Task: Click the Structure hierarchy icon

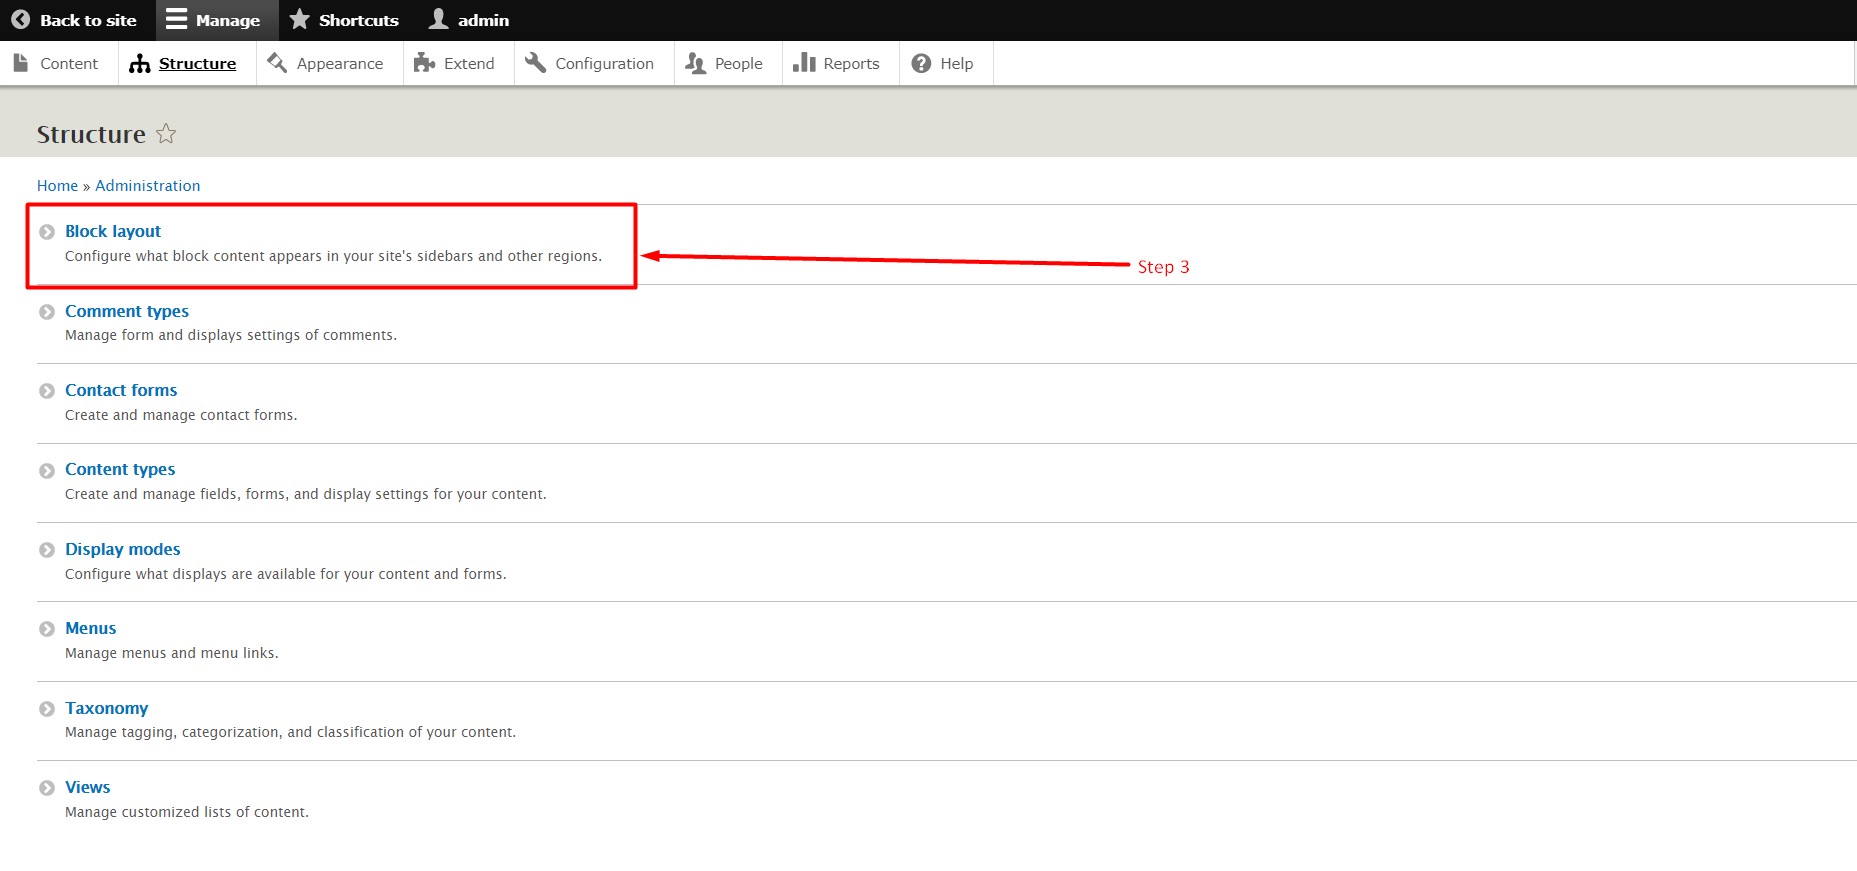Action: pos(140,64)
